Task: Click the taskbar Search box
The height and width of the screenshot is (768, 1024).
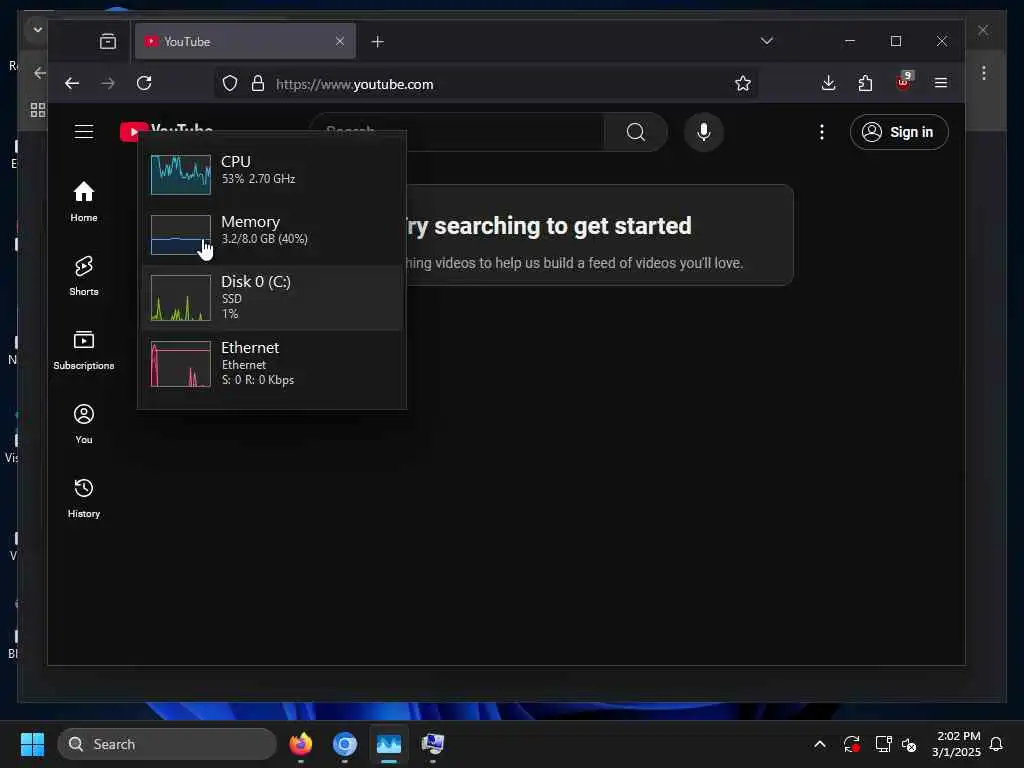Action: [167, 744]
